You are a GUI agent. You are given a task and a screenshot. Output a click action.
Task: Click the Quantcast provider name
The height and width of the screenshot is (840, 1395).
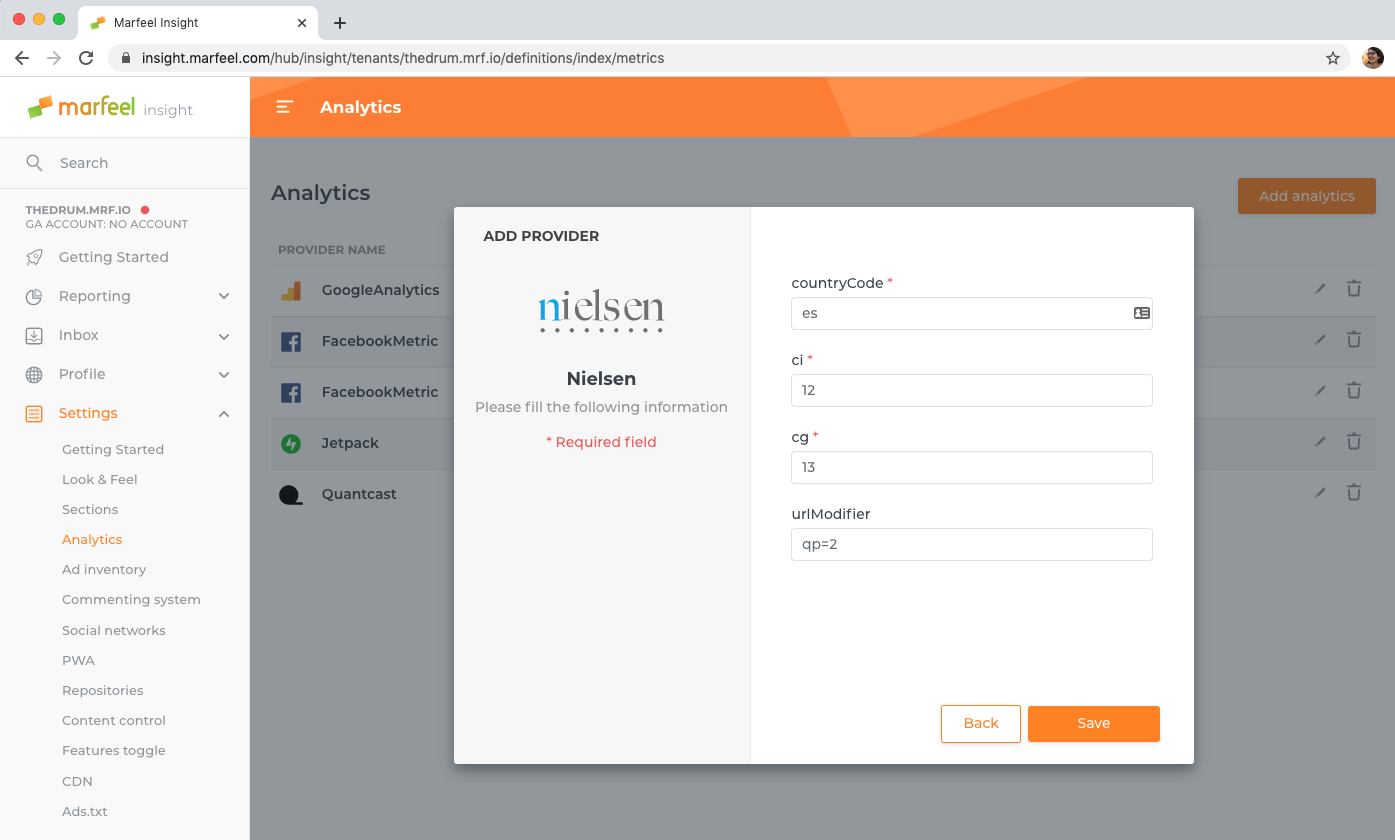359,494
